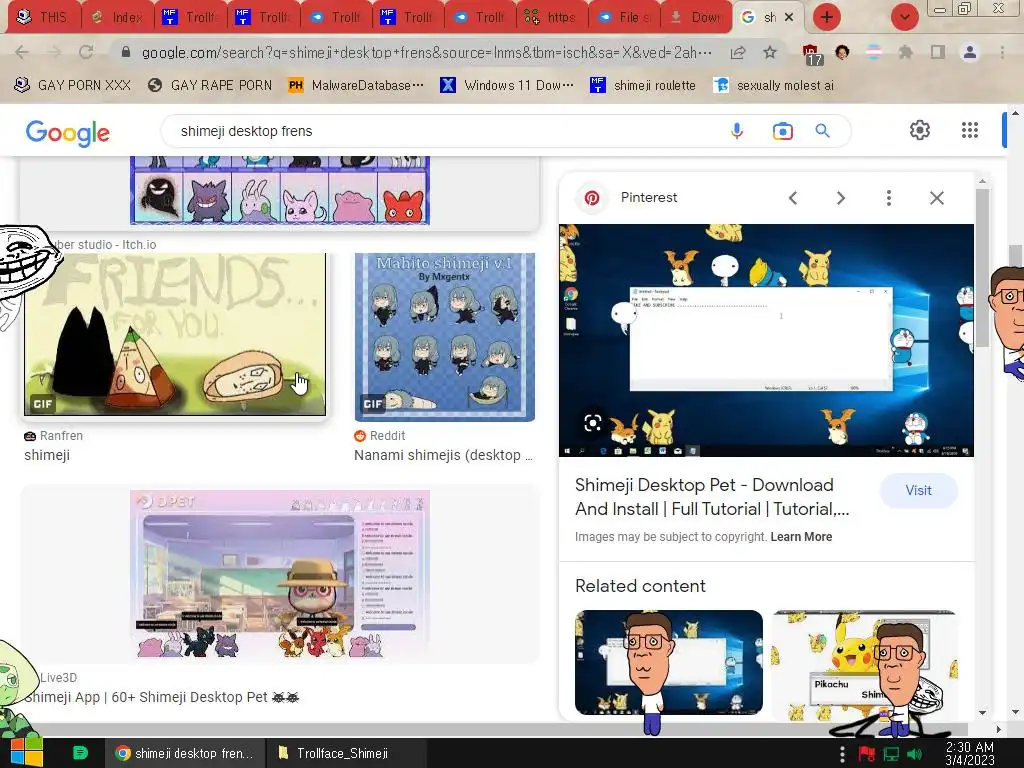
Task: Open the Nanami shimejis Reddit result
Action: [x=443, y=455]
